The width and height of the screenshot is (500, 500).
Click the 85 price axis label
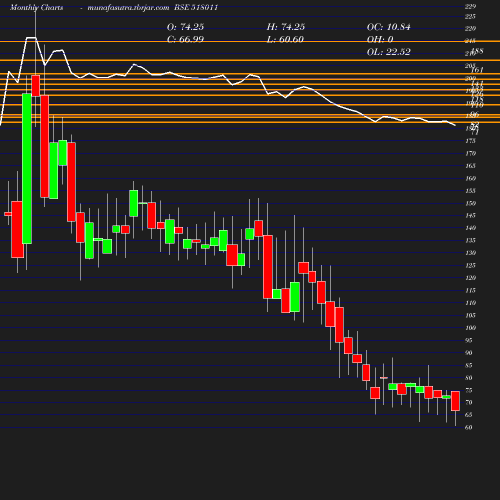click(x=469, y=365)
